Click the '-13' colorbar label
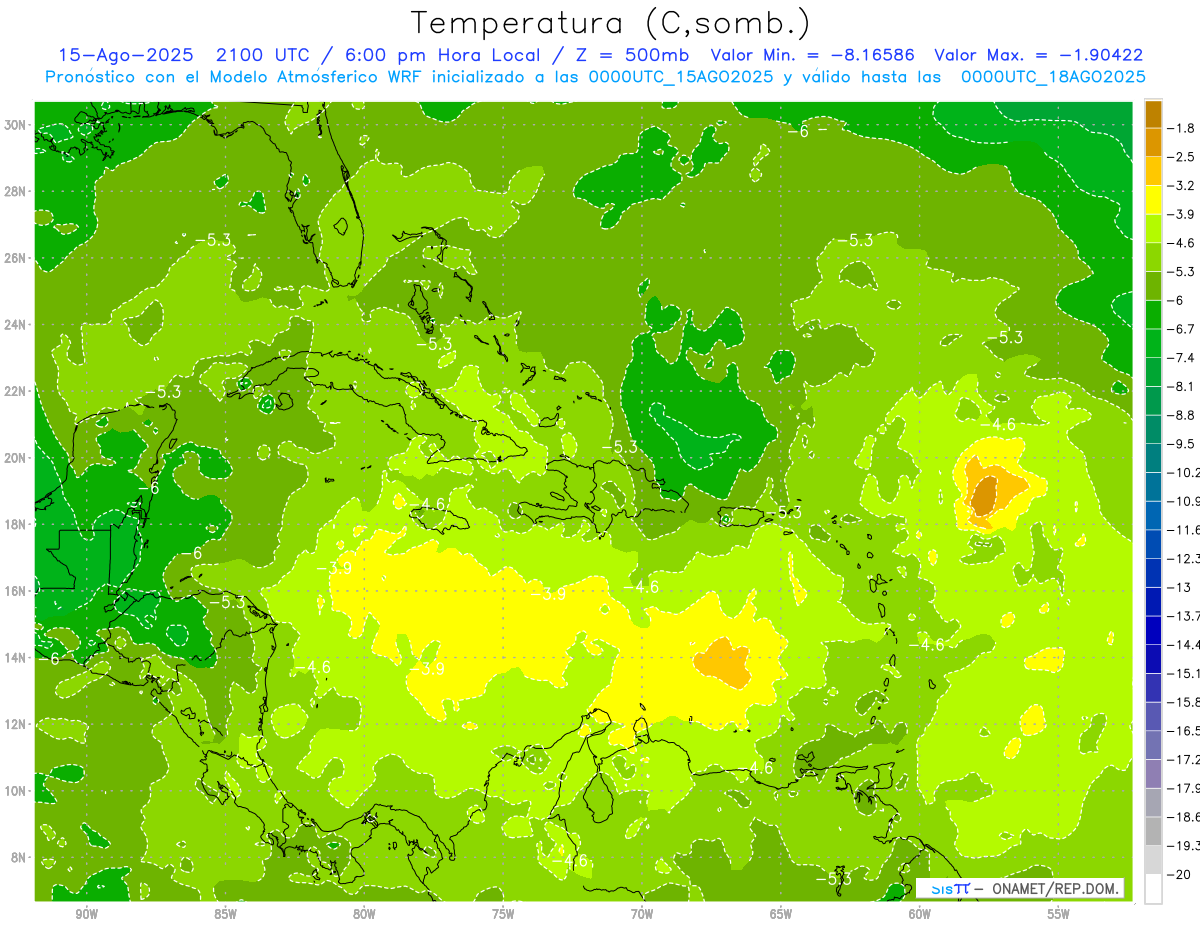The height and width of the screenshot is (927, 1200). 1179,587
